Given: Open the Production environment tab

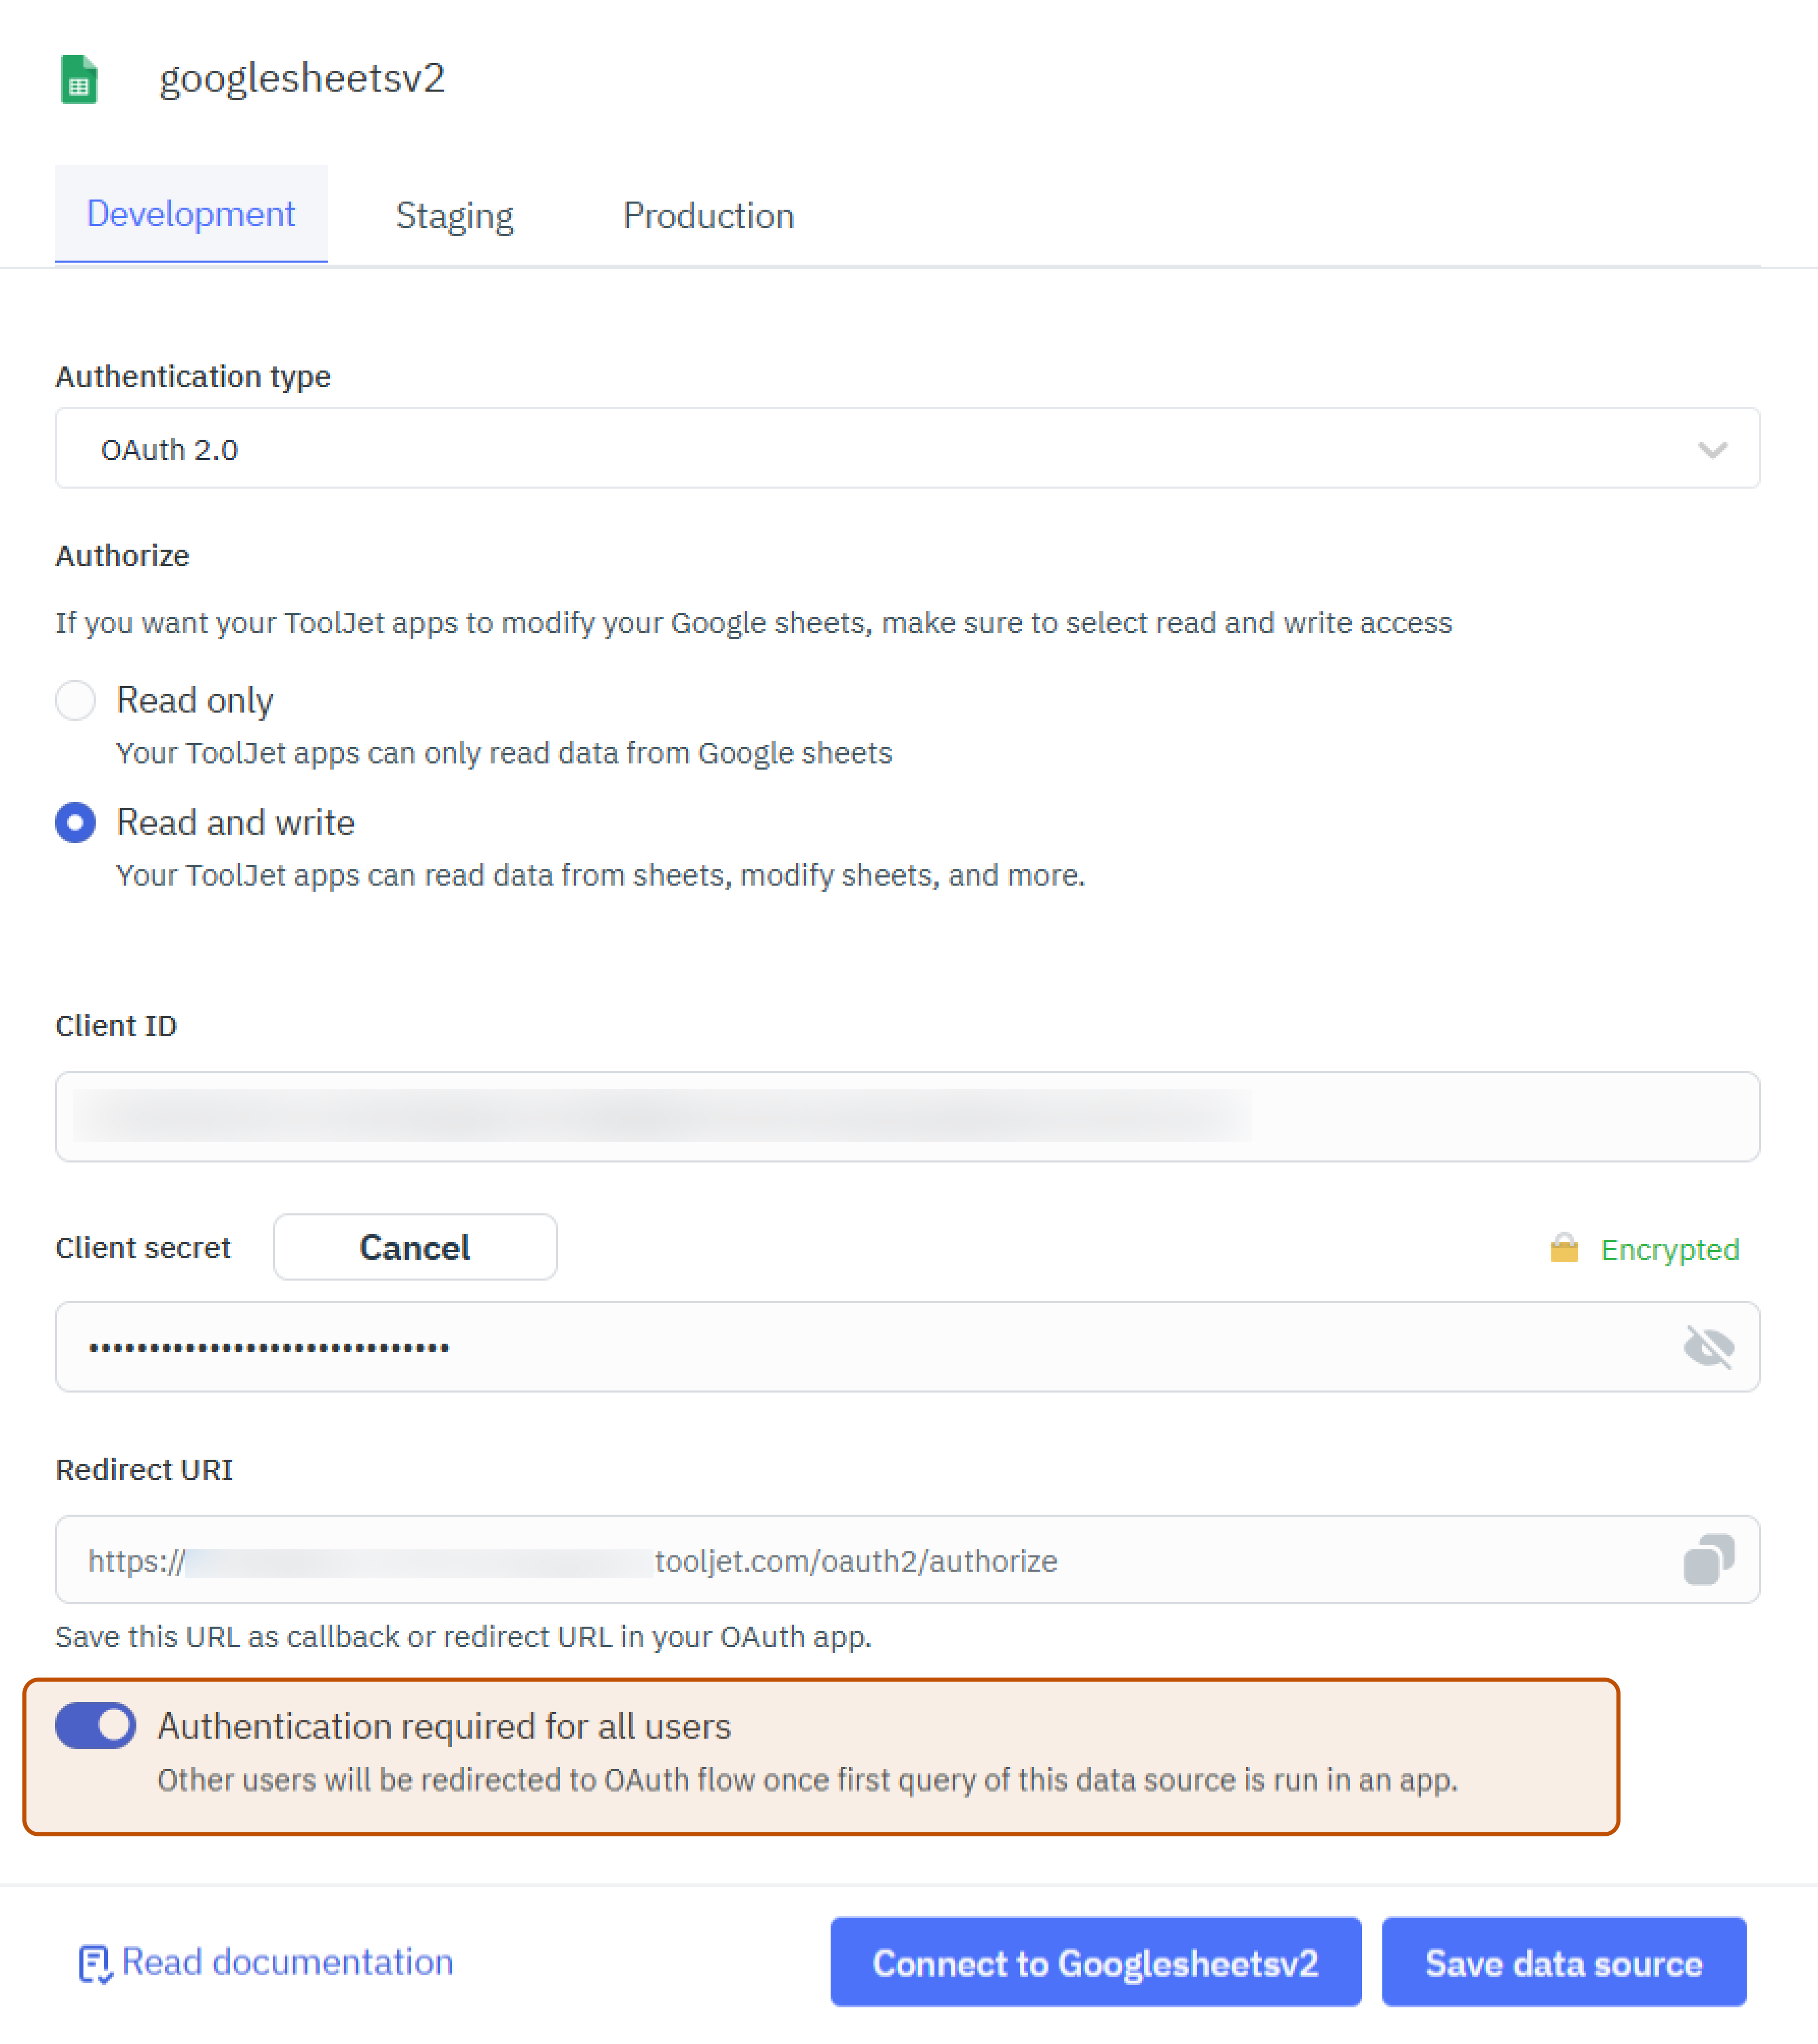Looking at the screenshot, I should coord(709,214).
